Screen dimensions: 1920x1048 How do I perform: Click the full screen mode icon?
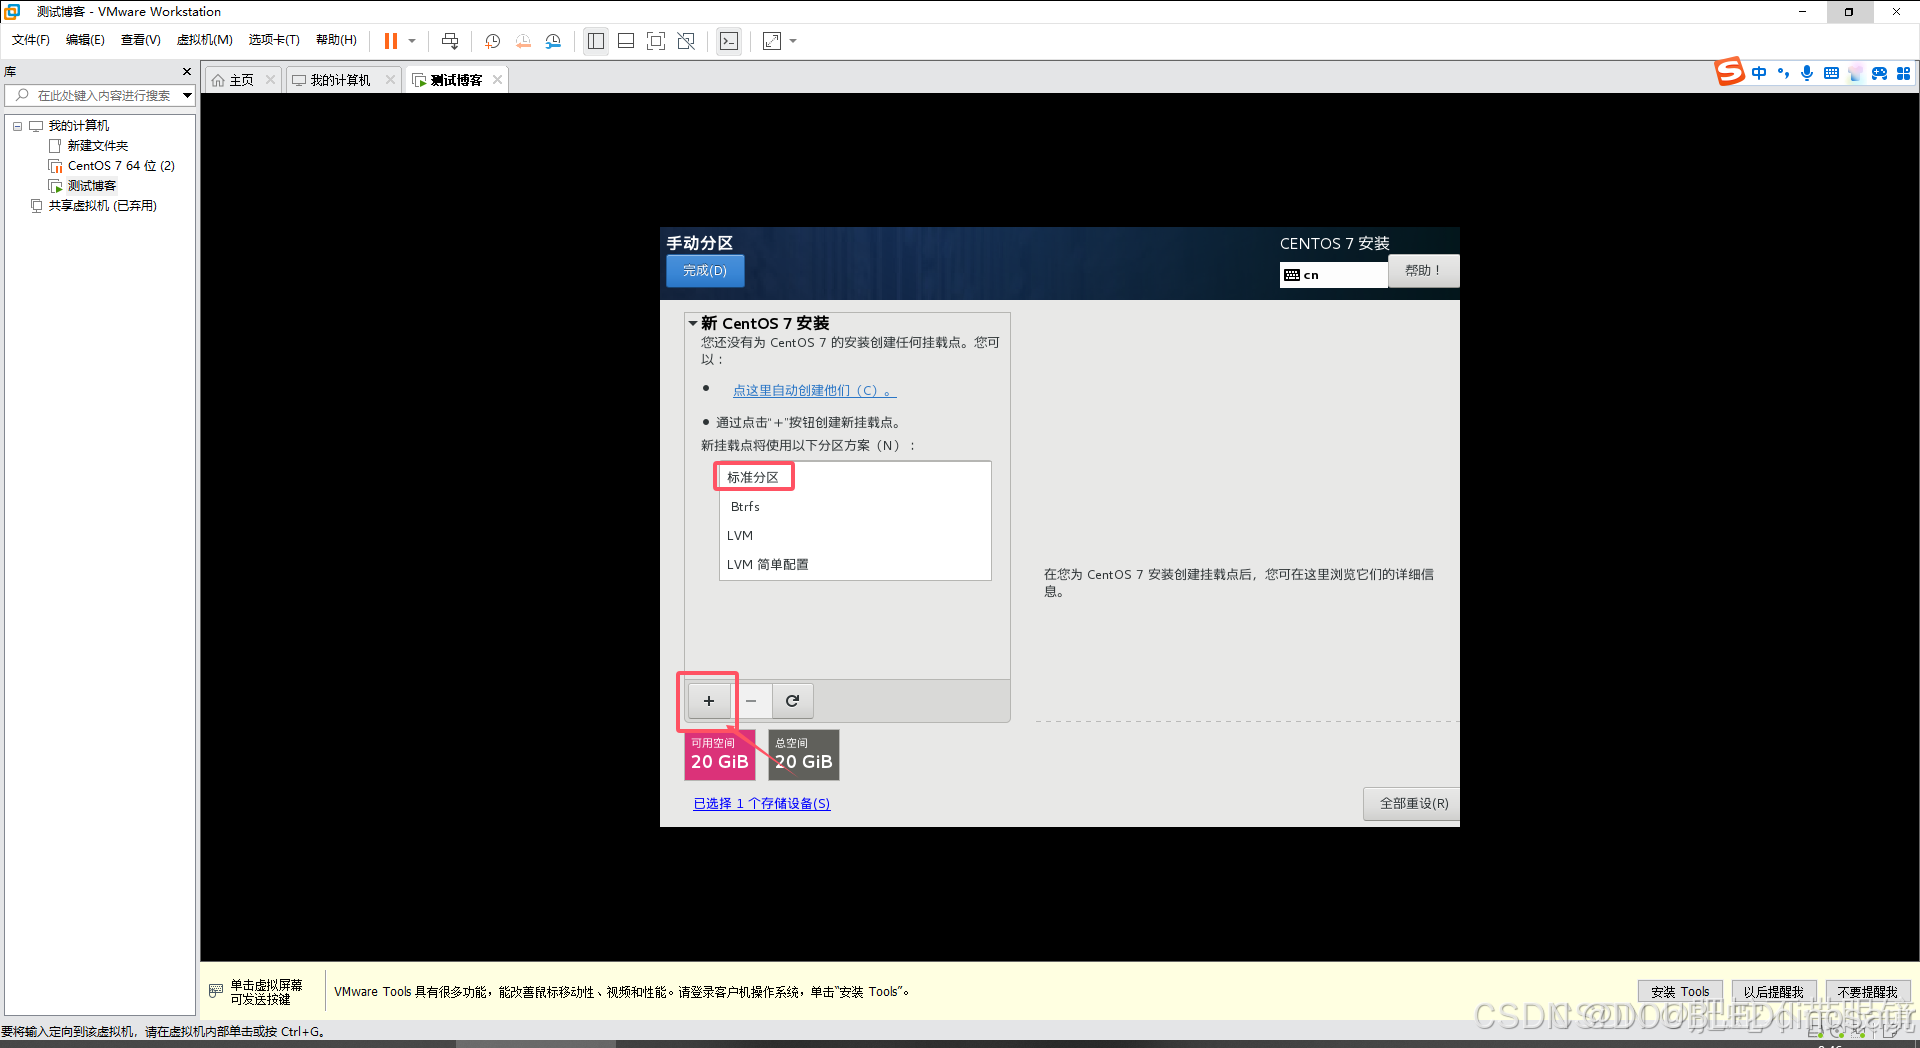656,41
